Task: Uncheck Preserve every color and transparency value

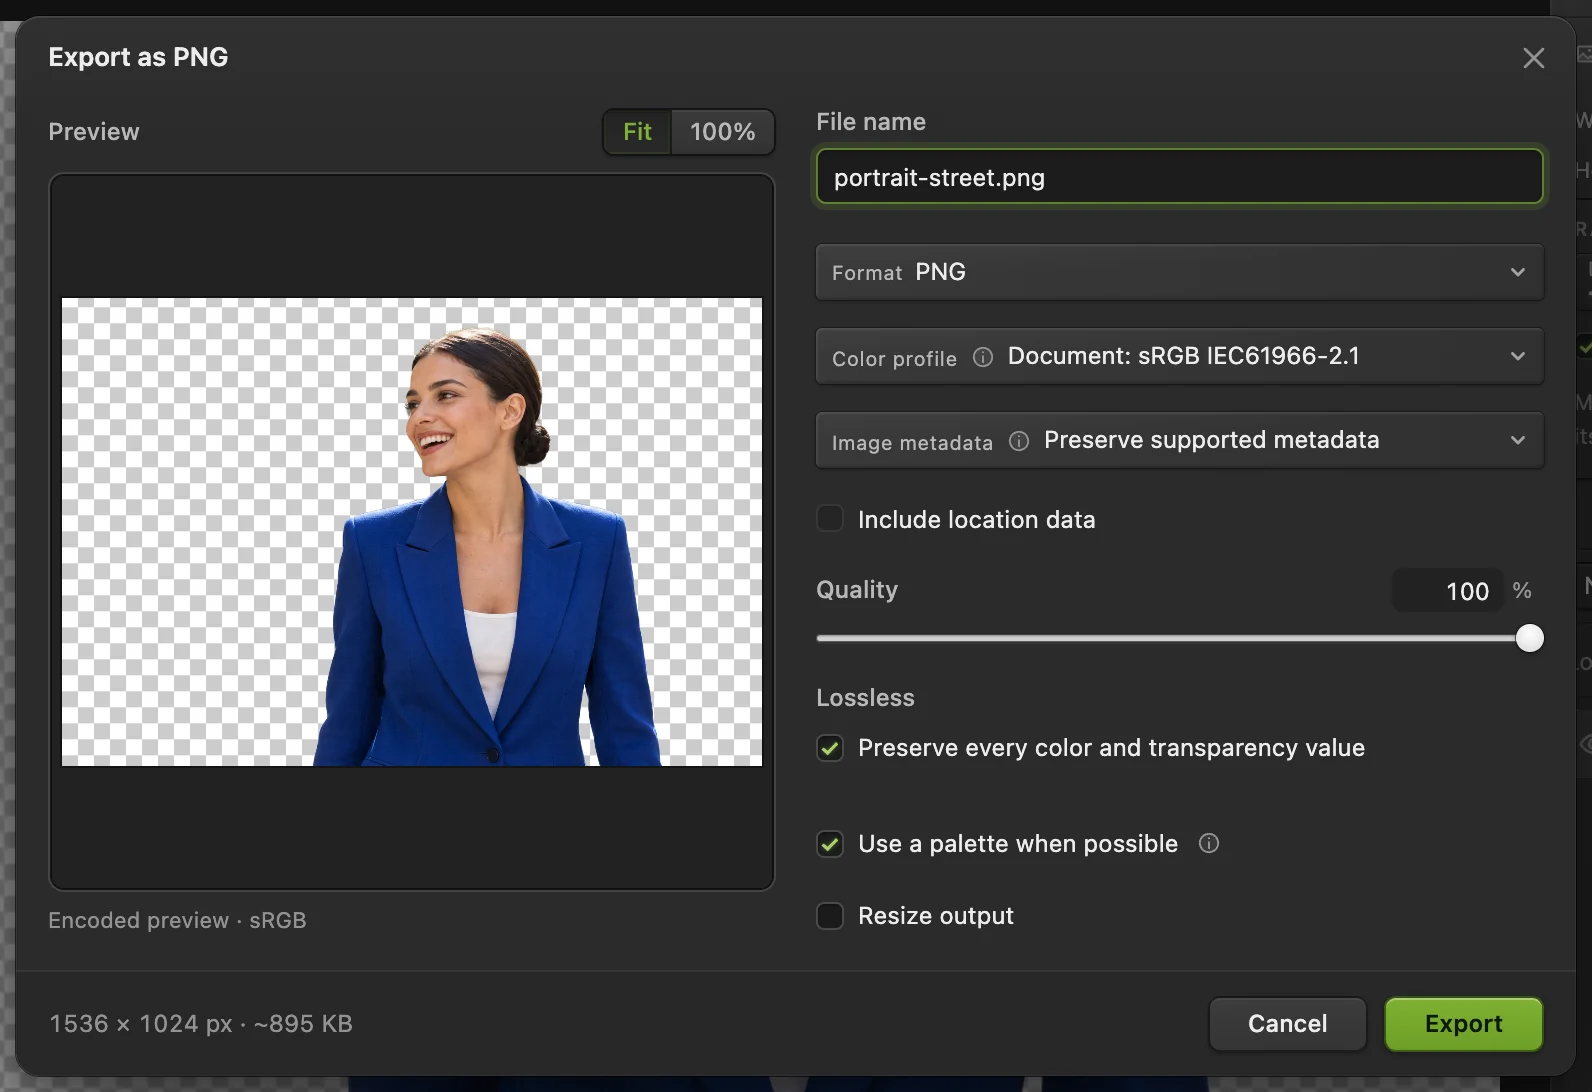Action: pyautogui.click(x=830, y=748)
